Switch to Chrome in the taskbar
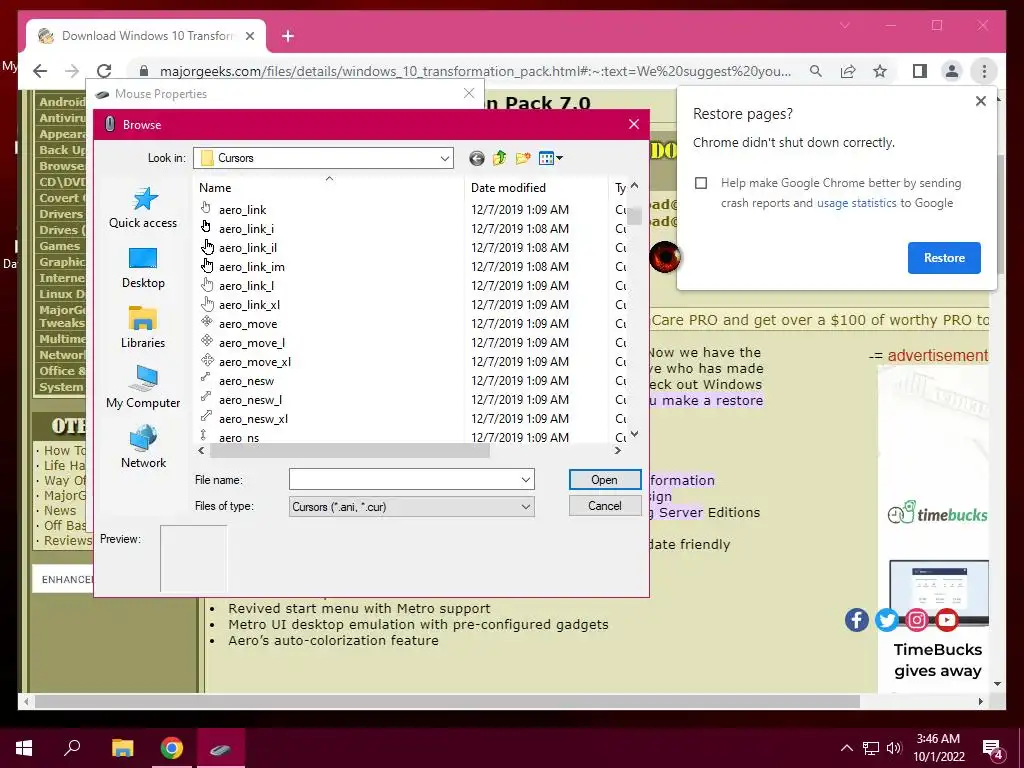The height and width of the screenshot is (768, 1024). pyautogui.click(x=171, y=748)
